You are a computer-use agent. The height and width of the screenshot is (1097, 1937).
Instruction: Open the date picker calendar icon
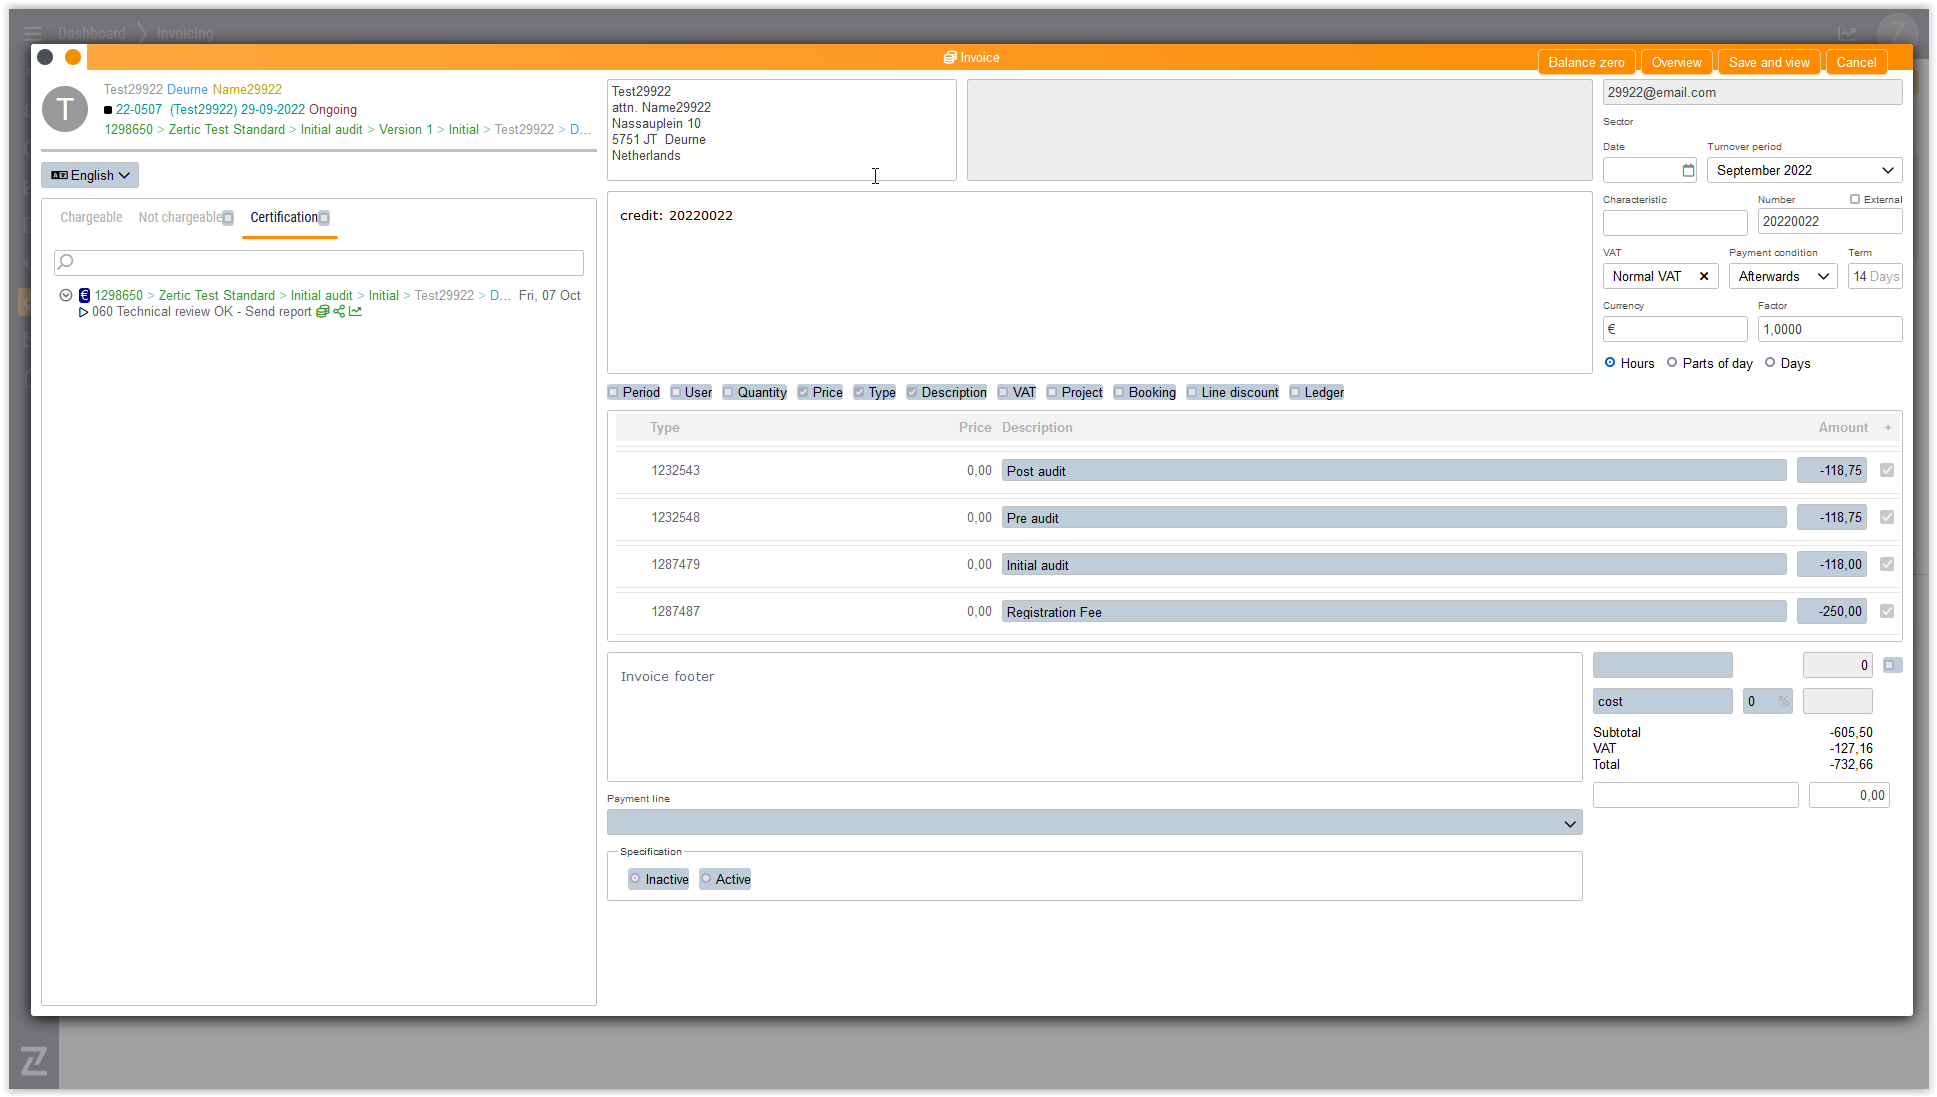[1688, 171]
